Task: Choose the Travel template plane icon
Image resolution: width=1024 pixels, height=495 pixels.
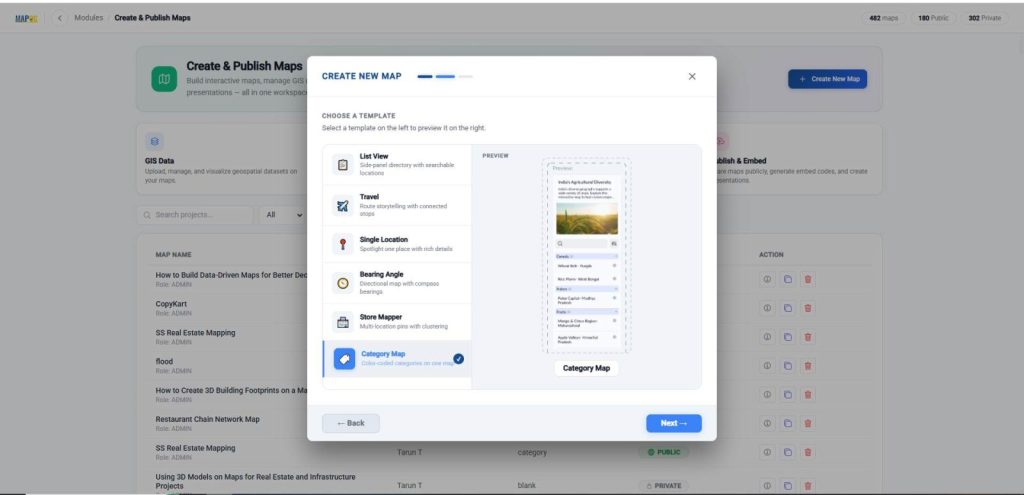Action: point(343,206)
